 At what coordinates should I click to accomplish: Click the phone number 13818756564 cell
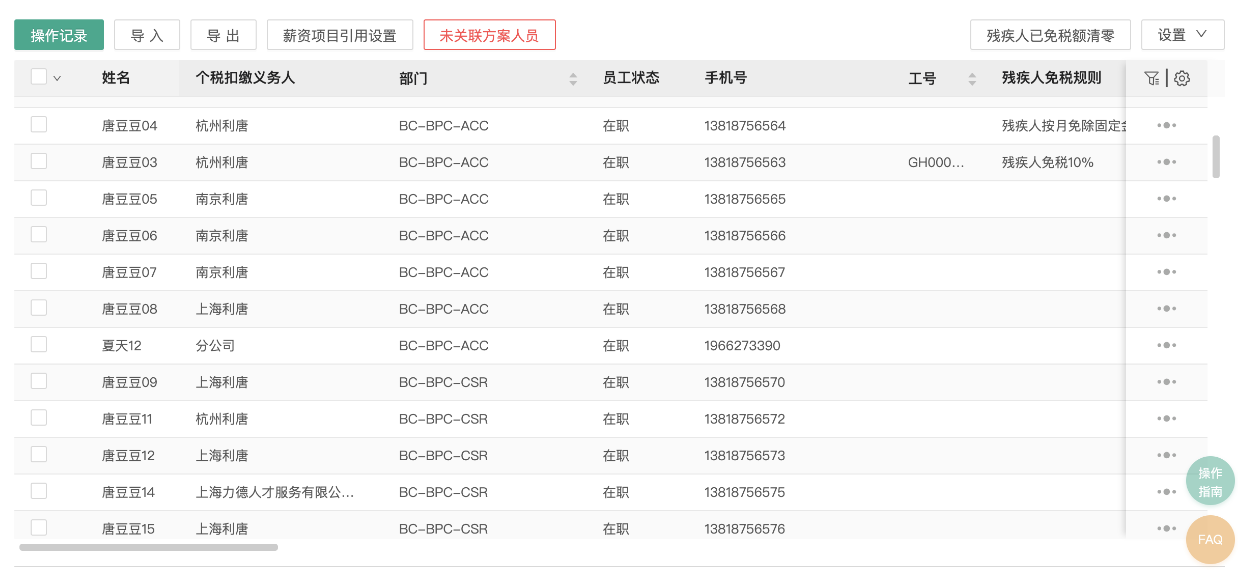(x=743, y=125)
